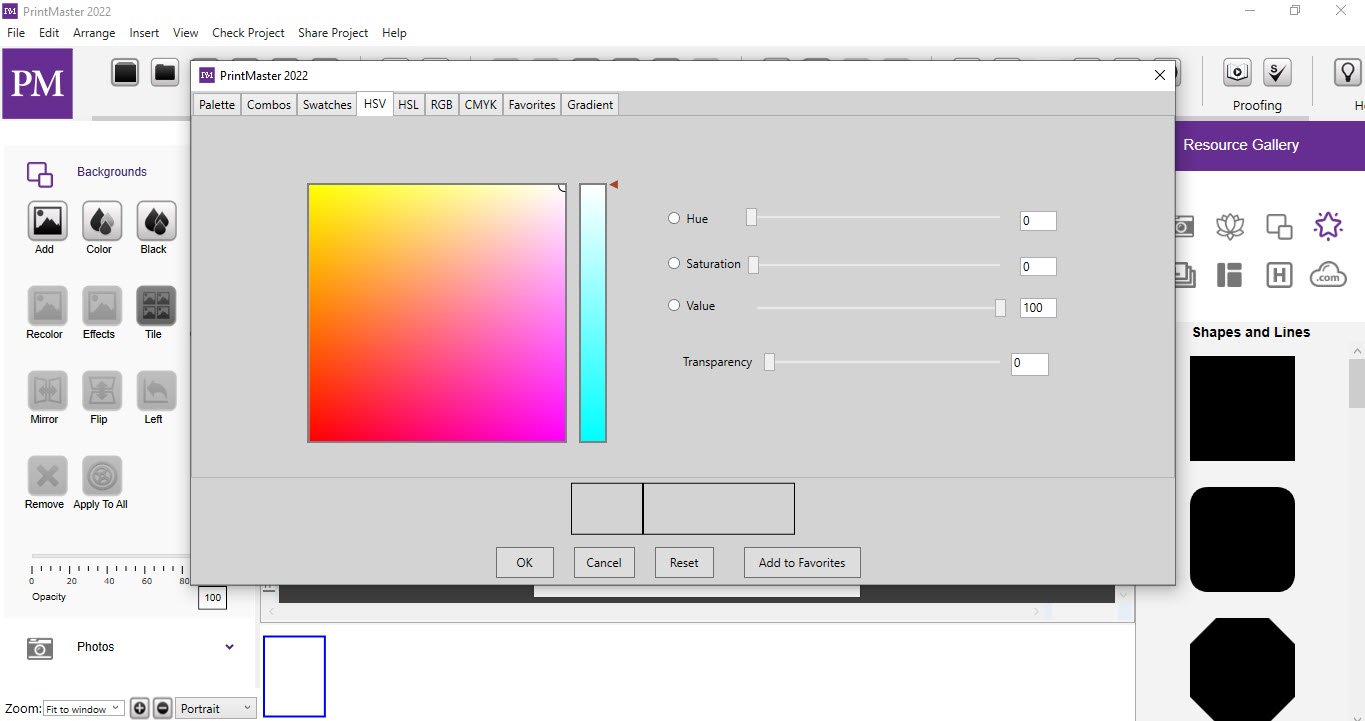The width and height of the screenshot is (1365, 721).
Task: Switch to the Swatches tab
Action: [327, 104]
